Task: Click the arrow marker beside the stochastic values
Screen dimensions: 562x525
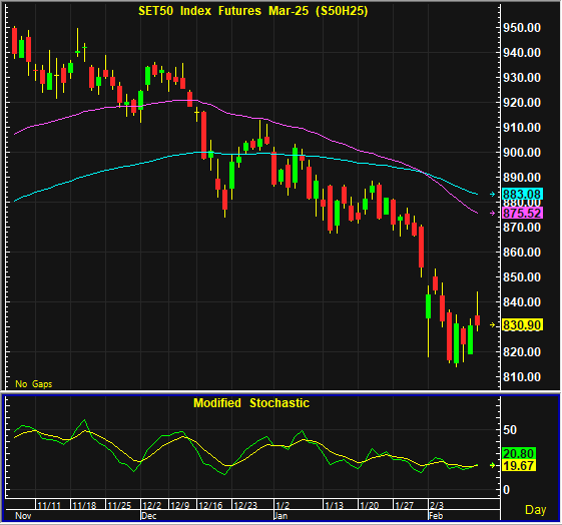Action: point(492,465)
